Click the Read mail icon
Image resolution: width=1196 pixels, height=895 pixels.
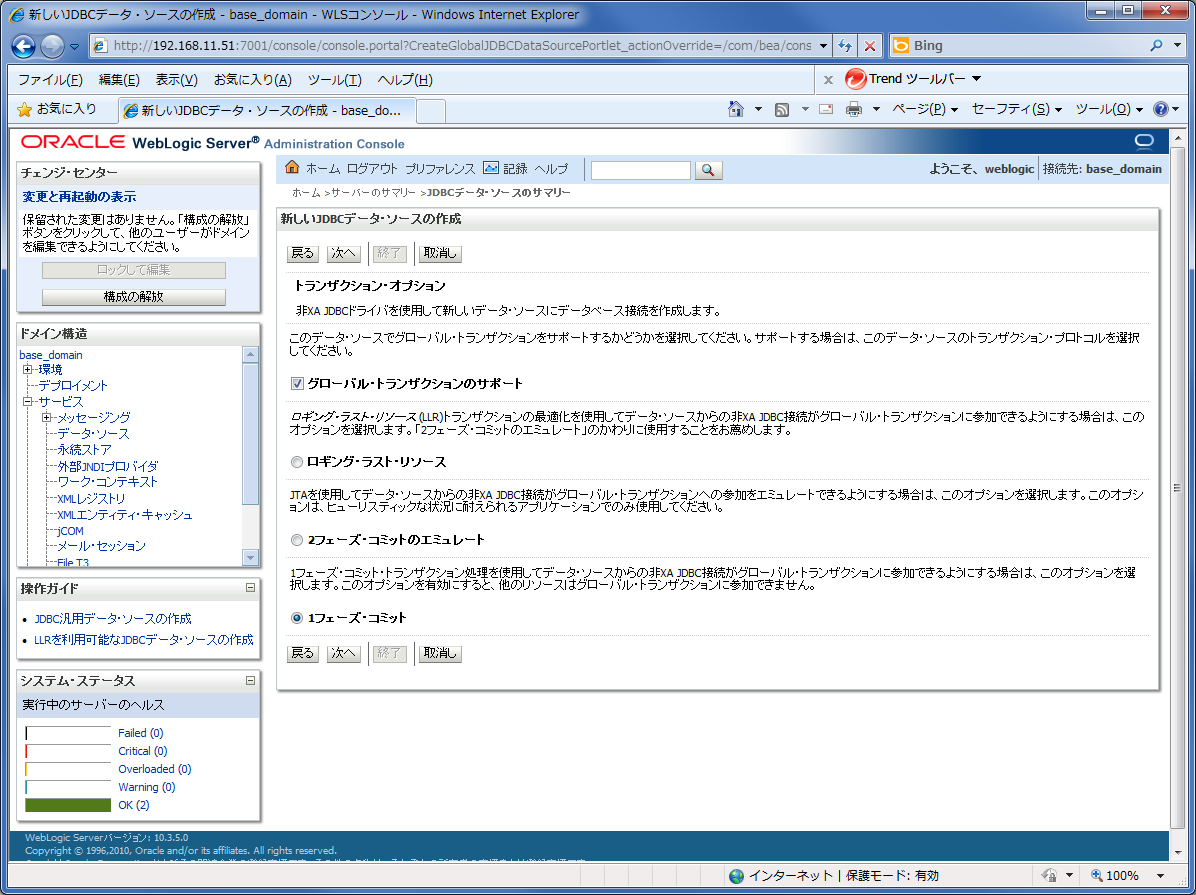[x=826, y=109]
